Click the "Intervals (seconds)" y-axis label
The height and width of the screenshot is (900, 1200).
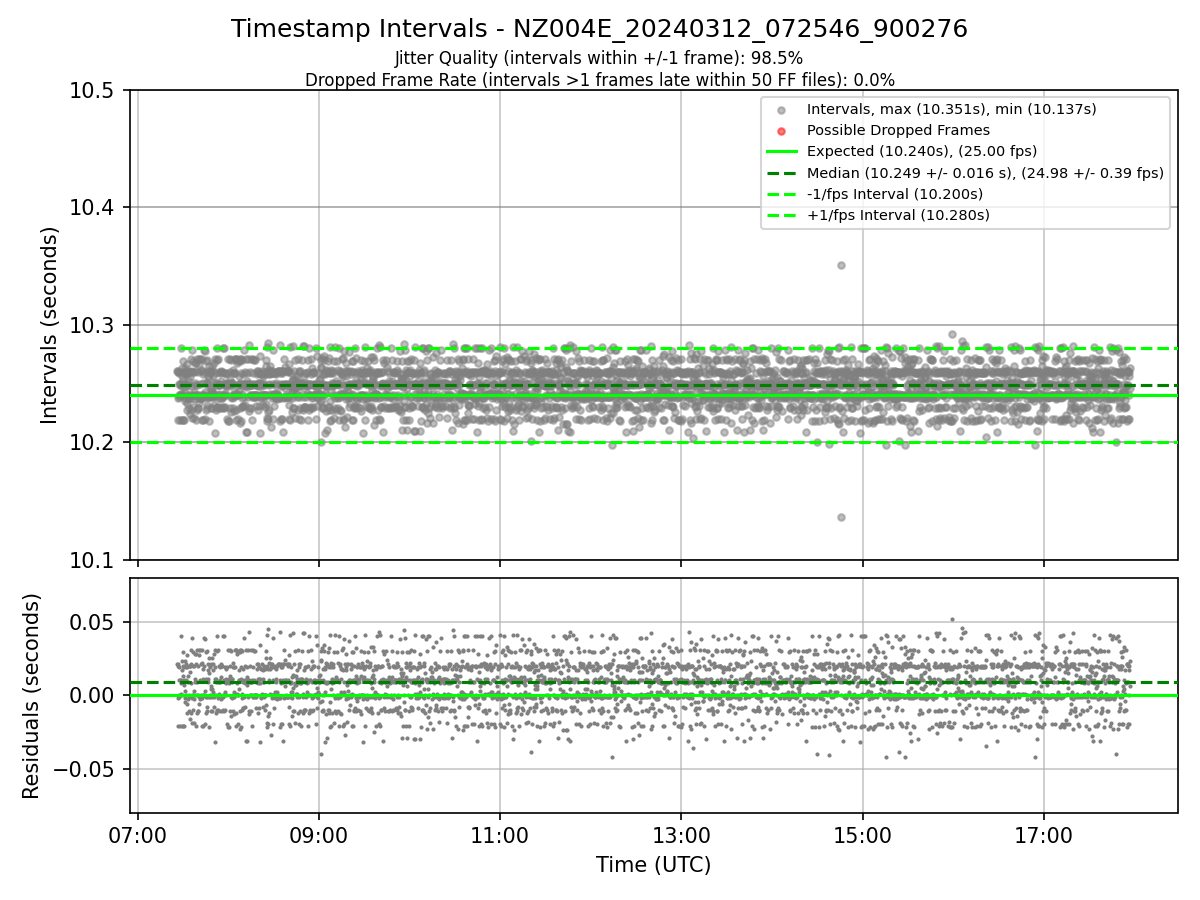(x=50, y=325)
